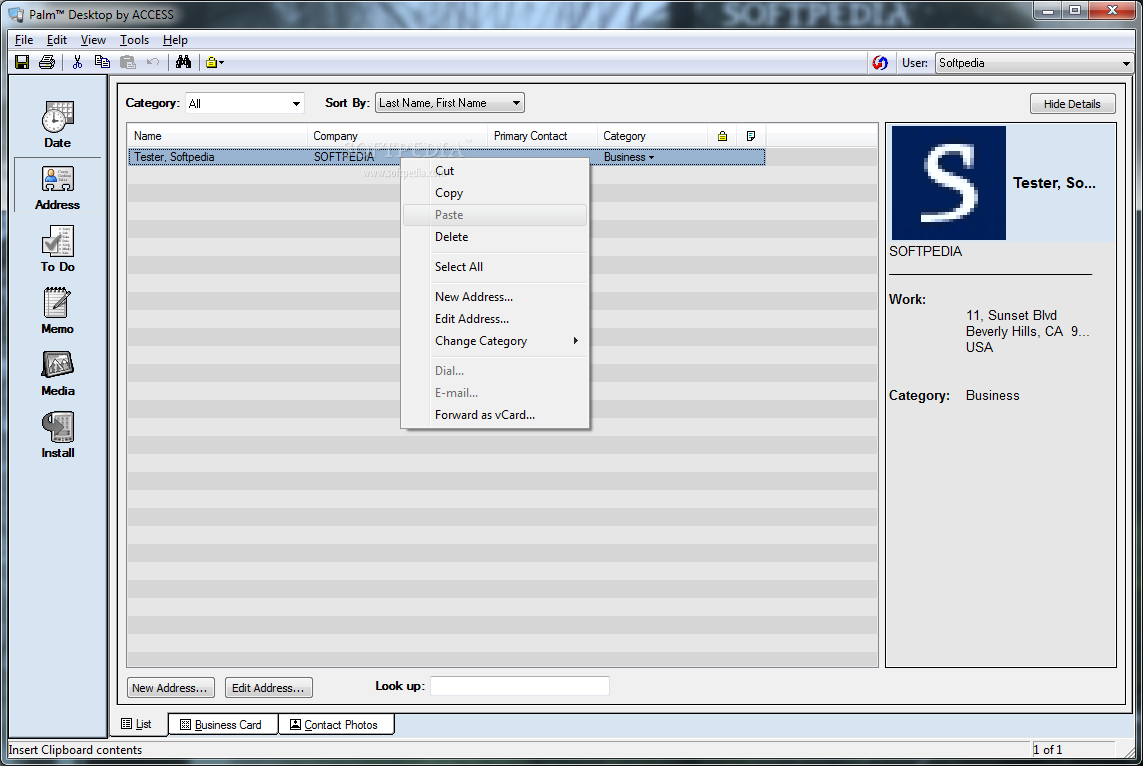This screenshot has height=766, width=1143.
Task: Click the HotSync icon beside User
Action: coord(880,63)
